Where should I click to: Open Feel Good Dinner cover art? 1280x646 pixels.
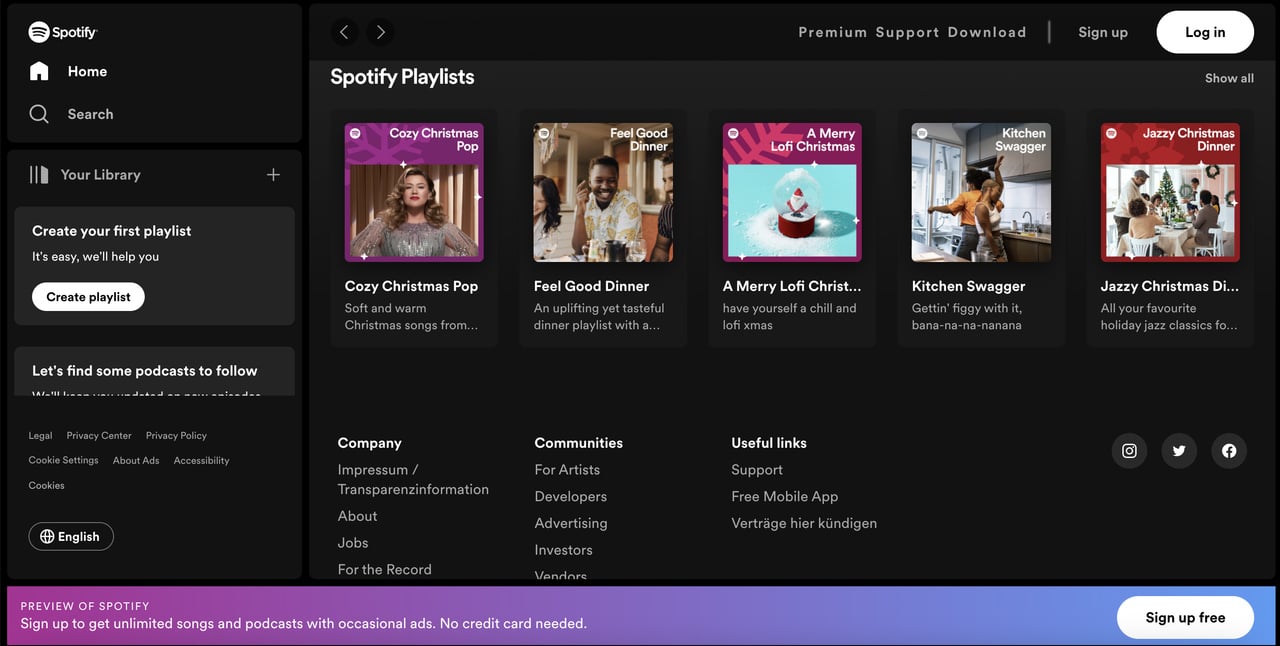tap(603, 192)
